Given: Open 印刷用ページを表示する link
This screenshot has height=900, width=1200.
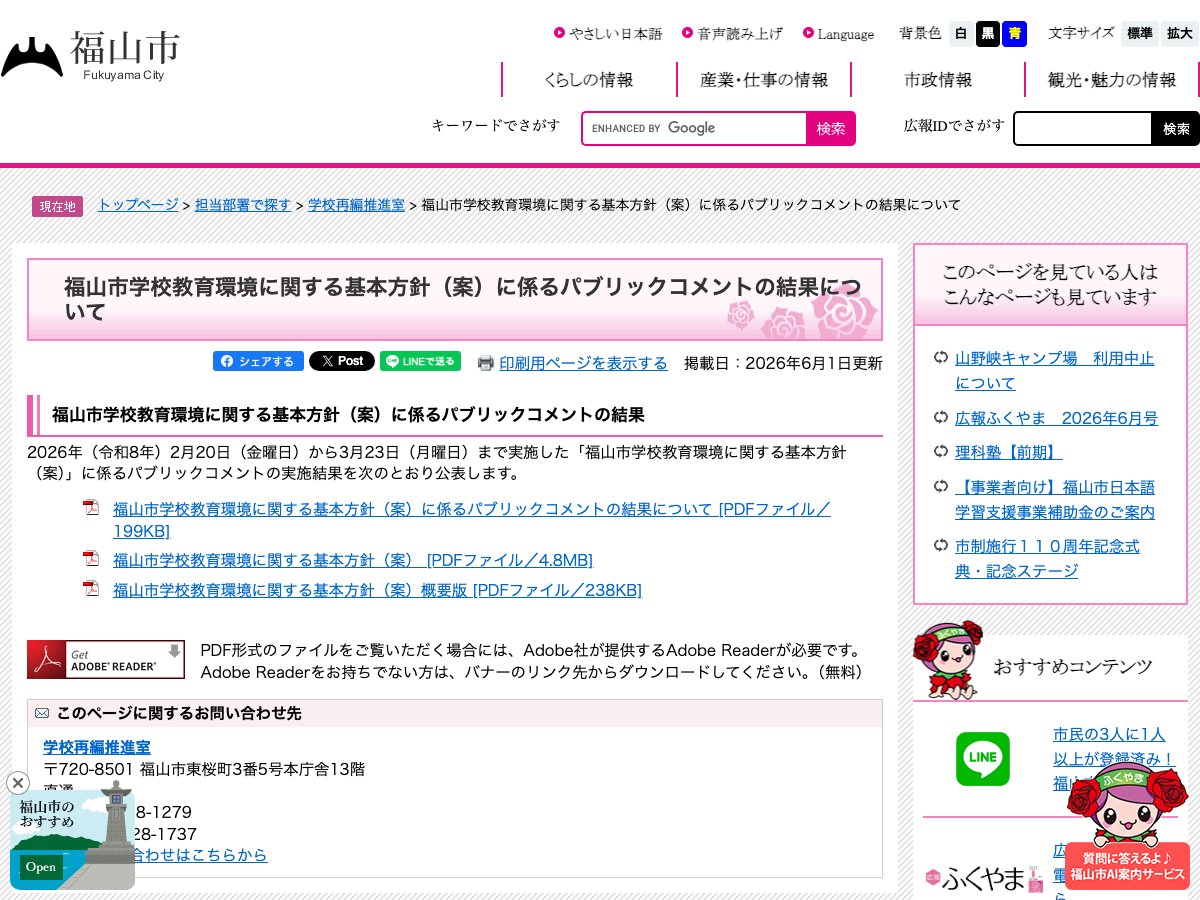Looking at the screenshot, I should click(x=583, y=363).
